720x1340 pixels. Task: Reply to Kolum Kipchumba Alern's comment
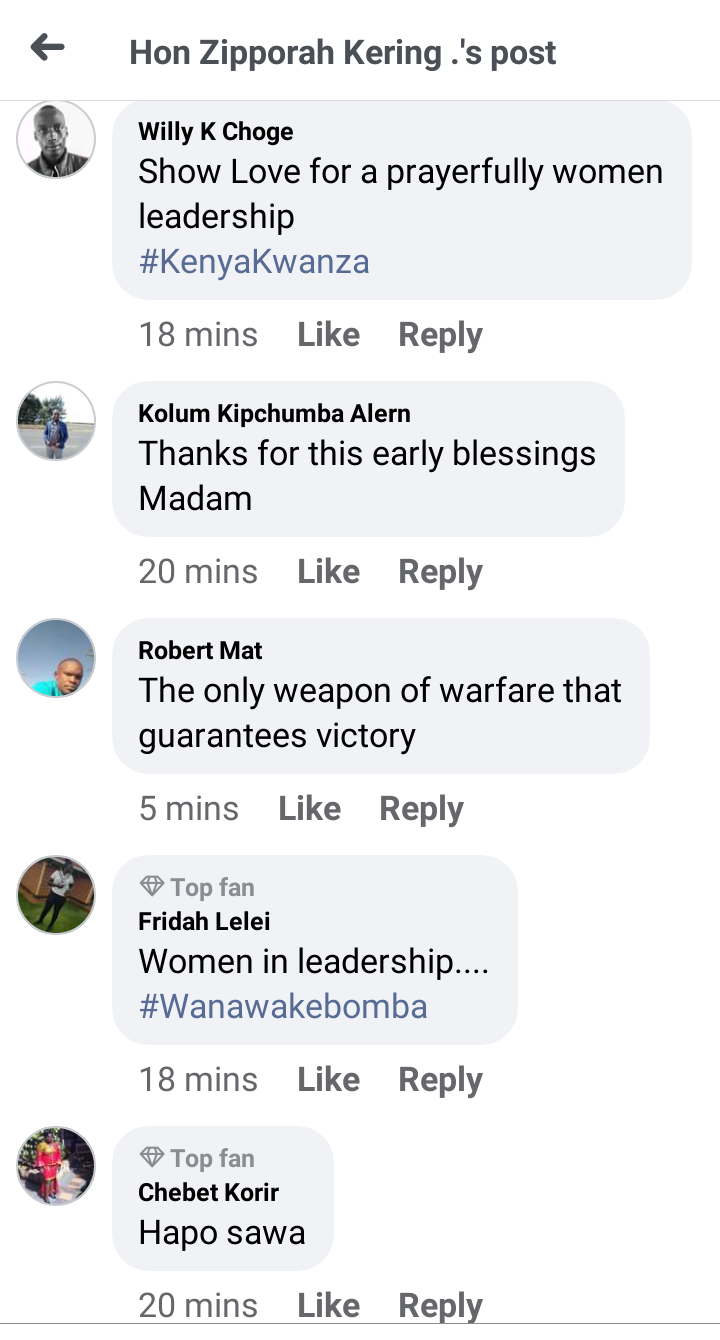point(440,572)
